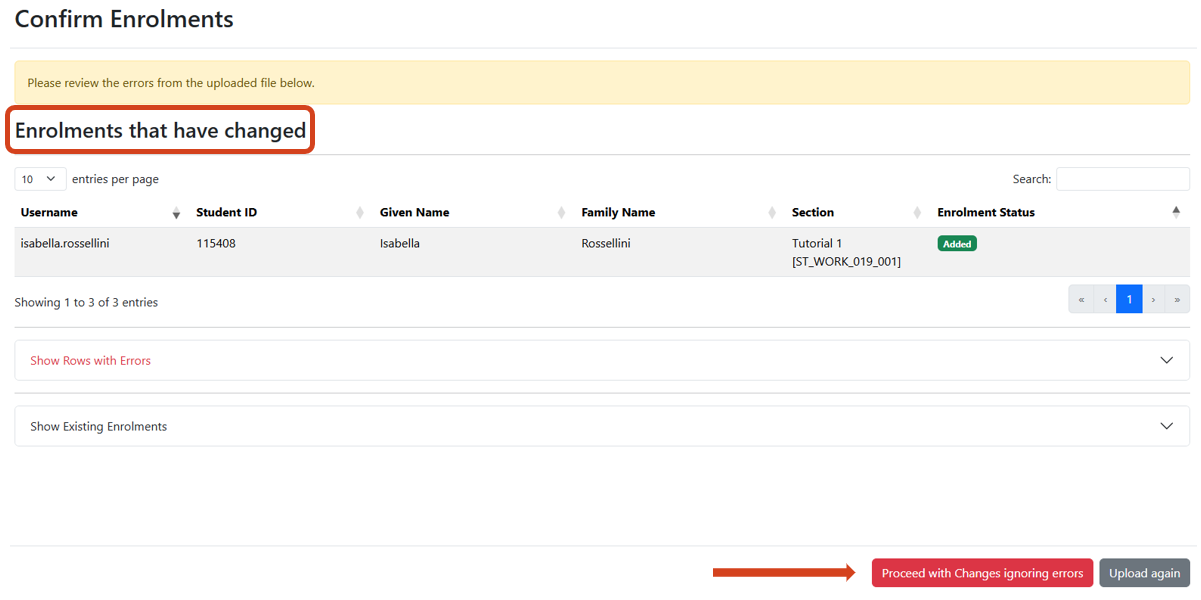Sort table by Family Name column

[680, 212]
